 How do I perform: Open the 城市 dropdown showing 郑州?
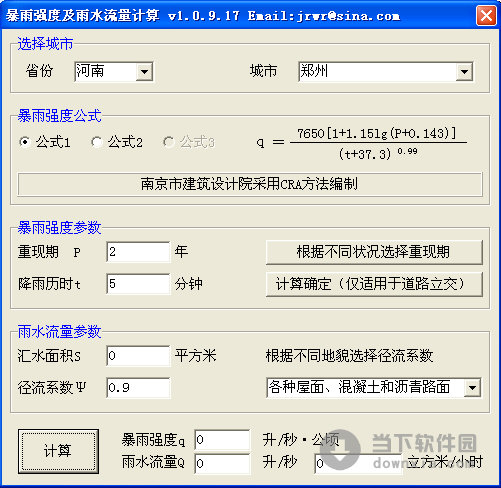coord(464,72)
